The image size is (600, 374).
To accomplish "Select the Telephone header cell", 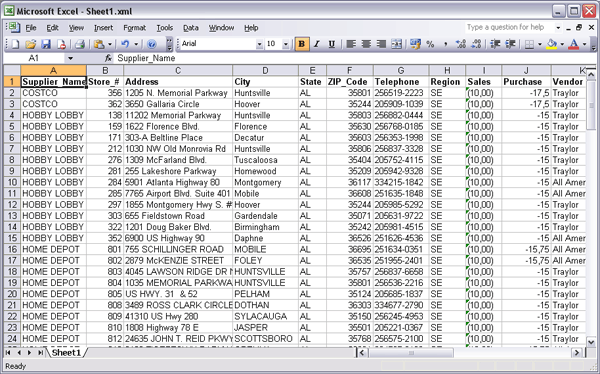I will (x=401, y=82).
